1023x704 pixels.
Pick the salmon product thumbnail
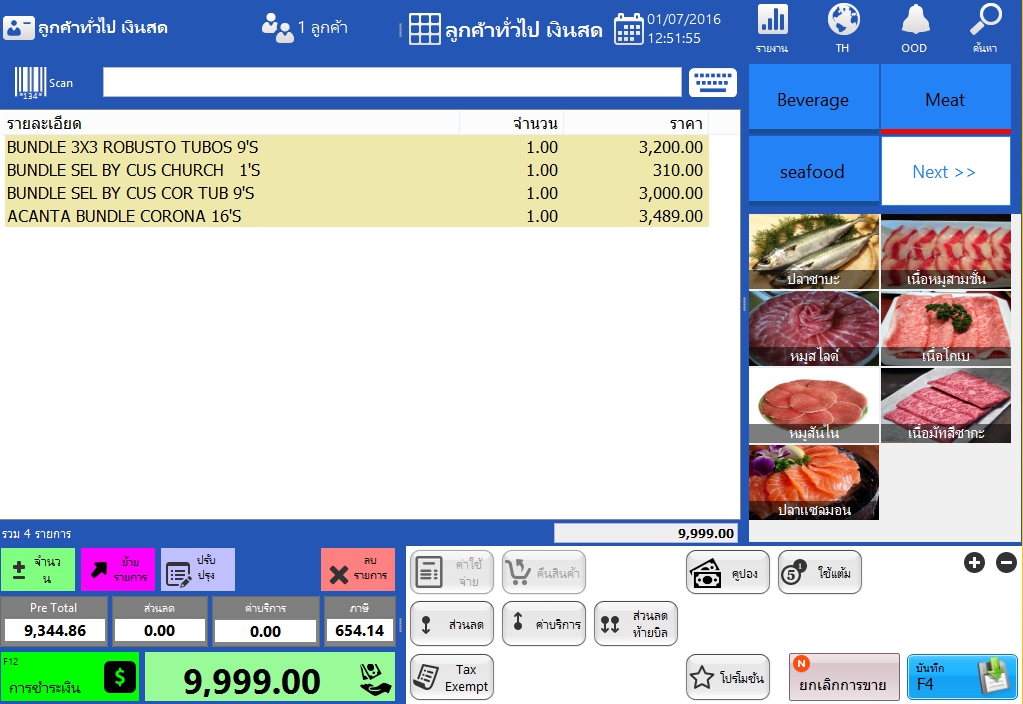[x=814, y=482]
